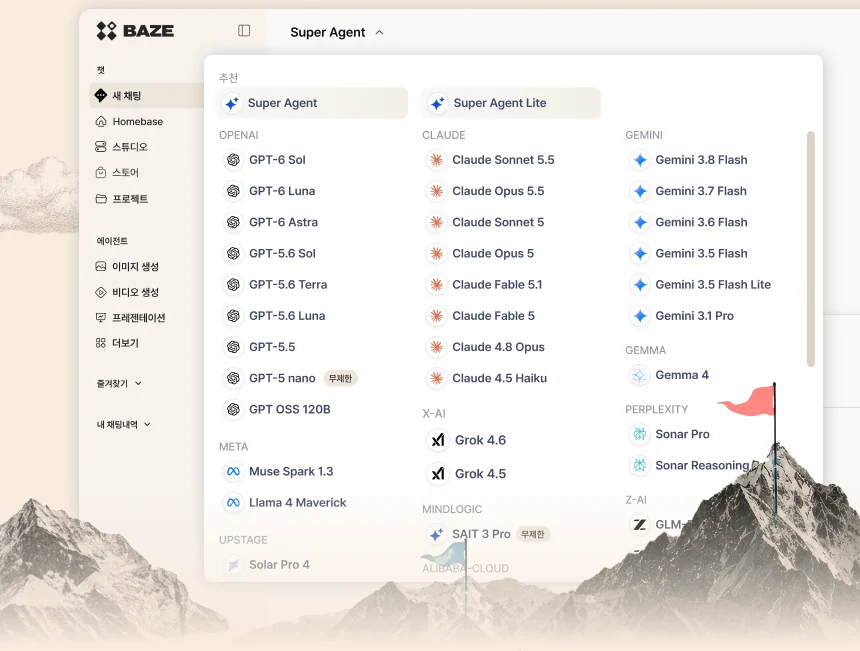Open the 프레젠테이션 agent icon
860x651 pixels.
pyautogui.click(x=101, y=318)
